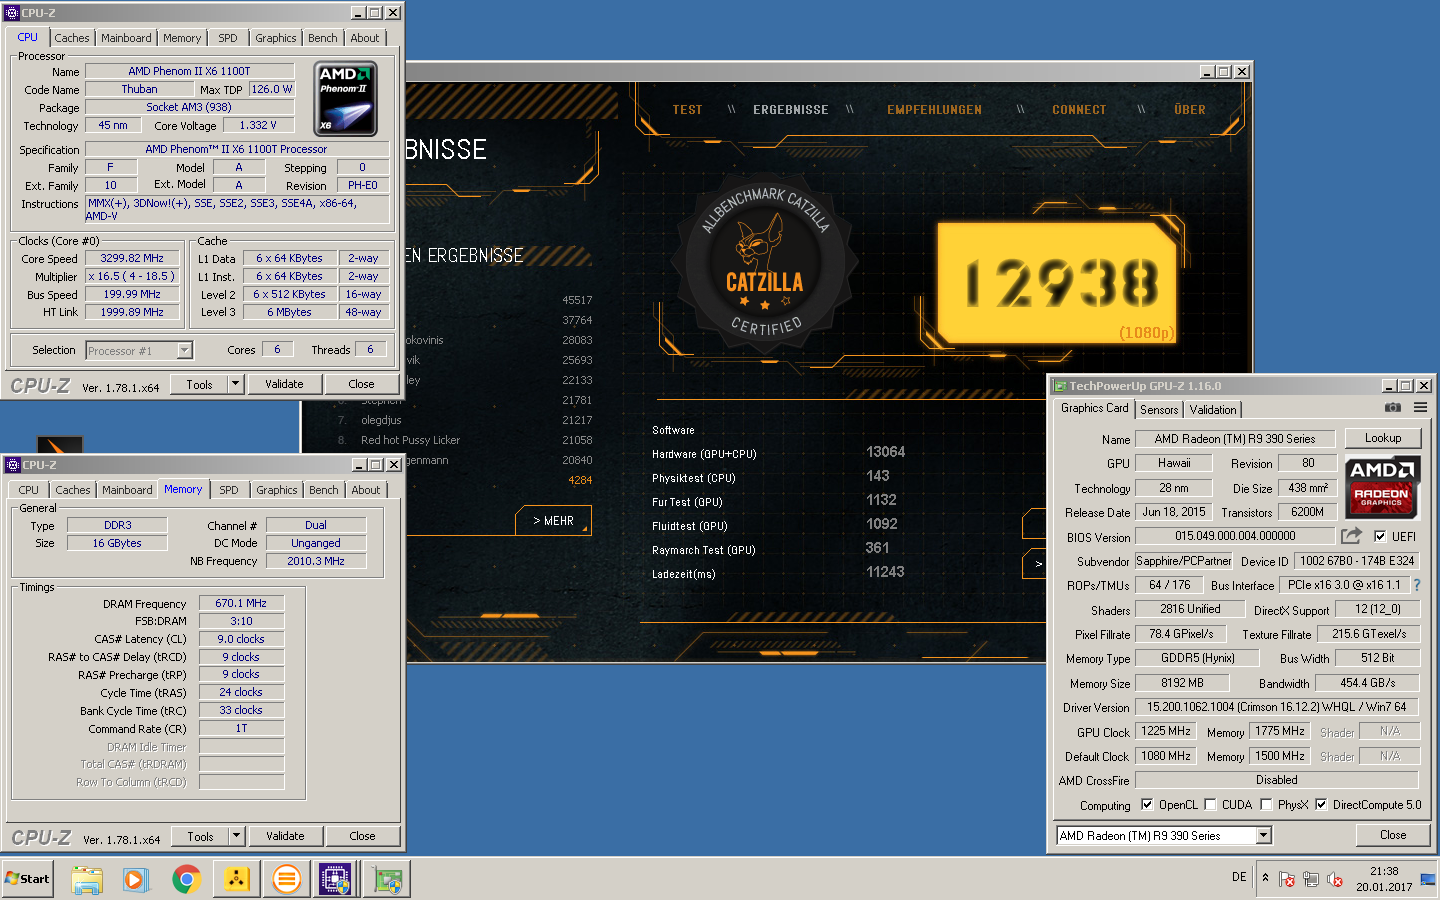Show hidden system tray icons

coord(1265,878)
